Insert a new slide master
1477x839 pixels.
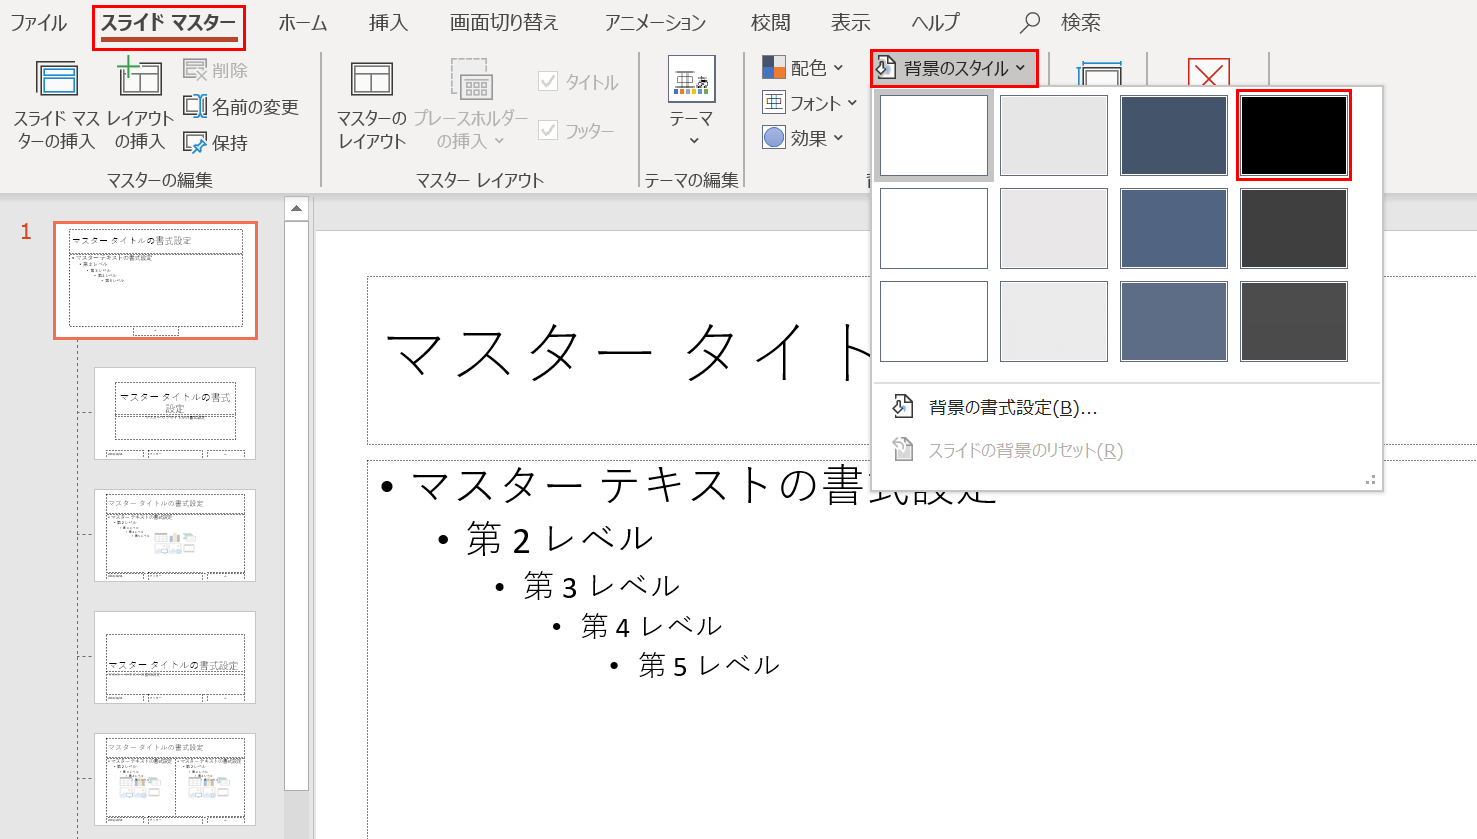tap(56, 104)
